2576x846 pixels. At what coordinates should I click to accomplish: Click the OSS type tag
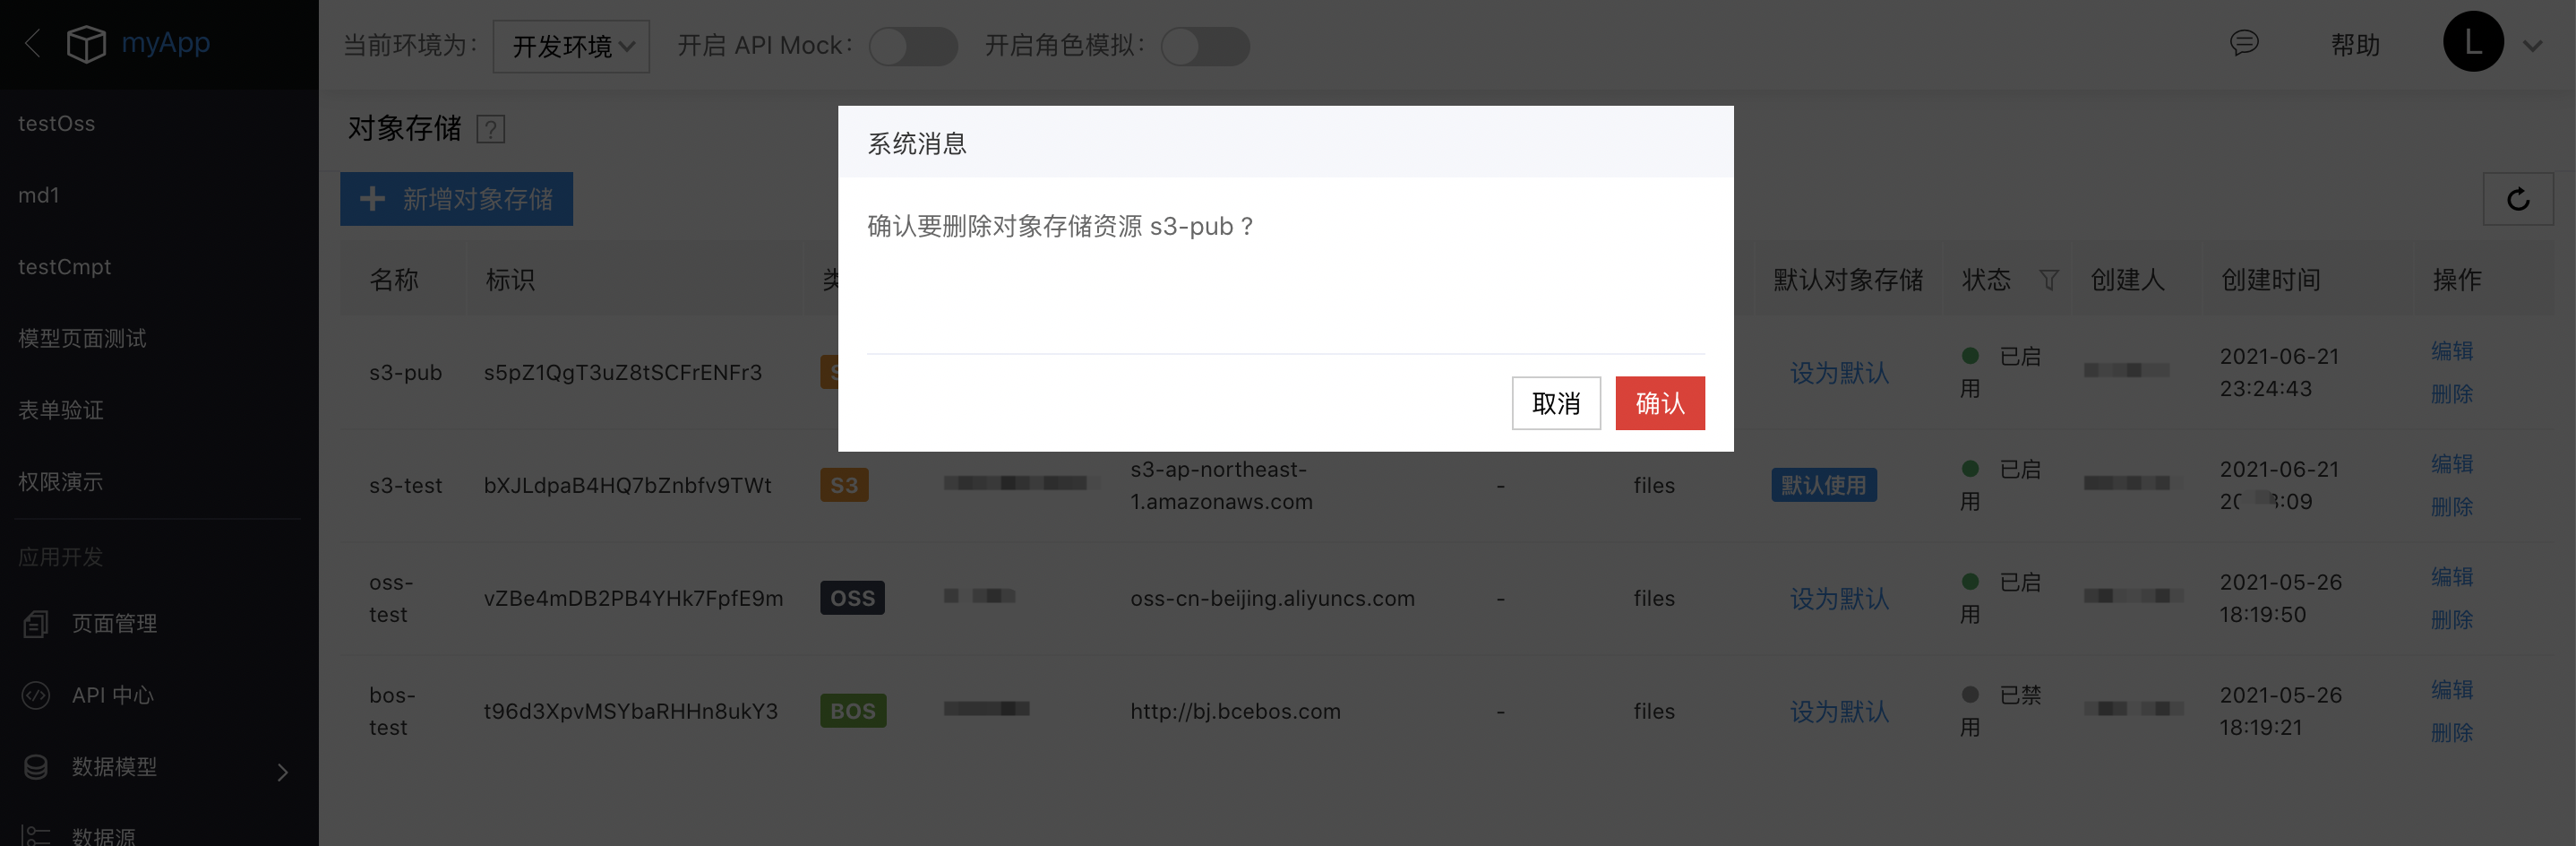click(x=852, y=598)
